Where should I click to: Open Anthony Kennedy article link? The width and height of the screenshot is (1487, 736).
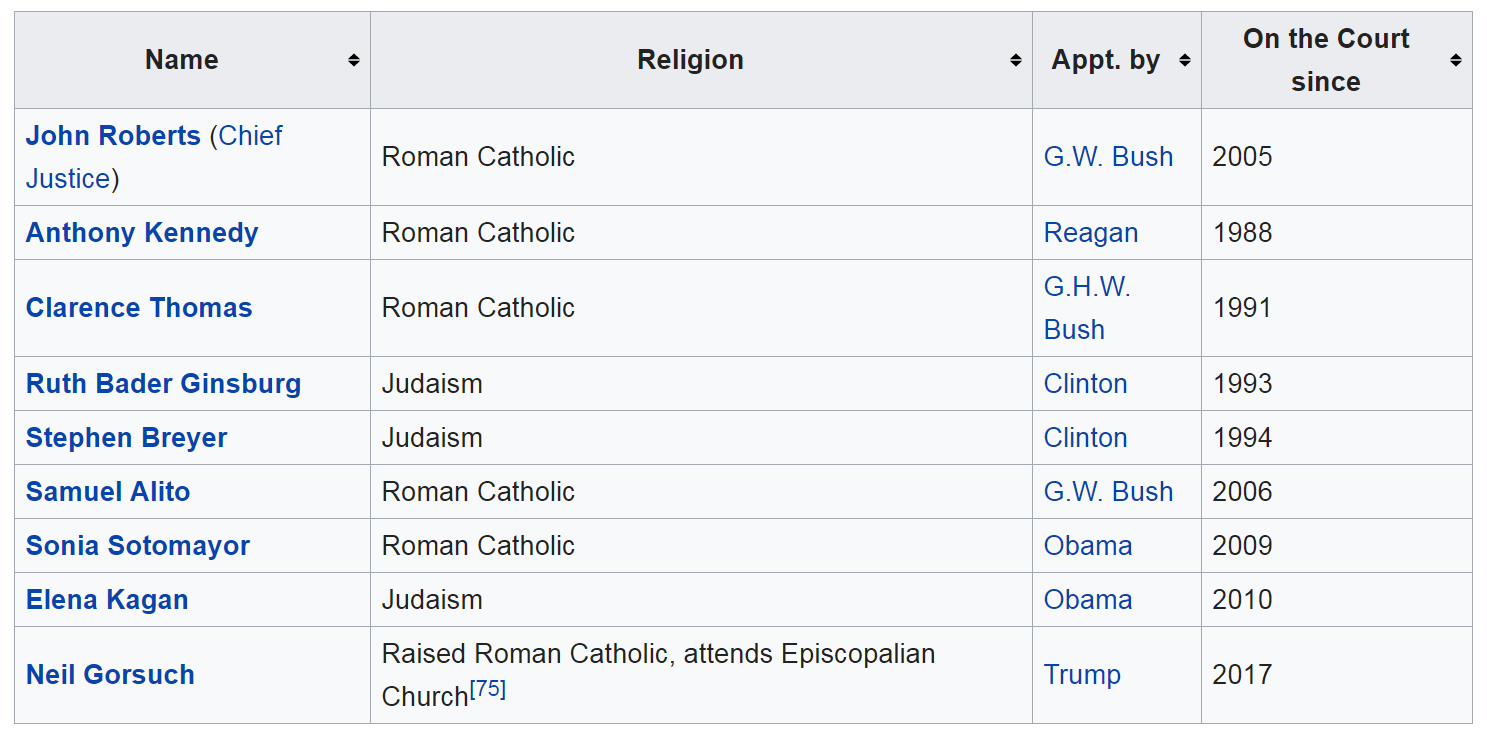coord(142,233)
